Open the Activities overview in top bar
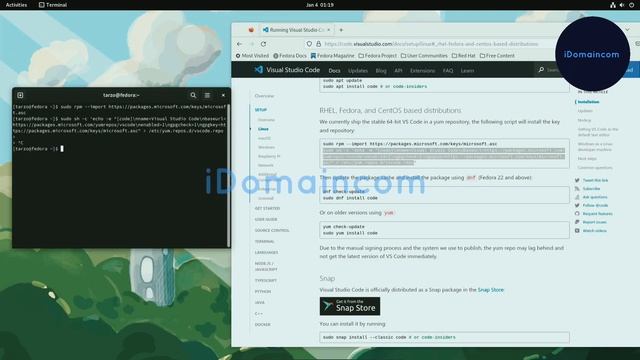This screenshot has height=360, width=640. coord(16,5)
